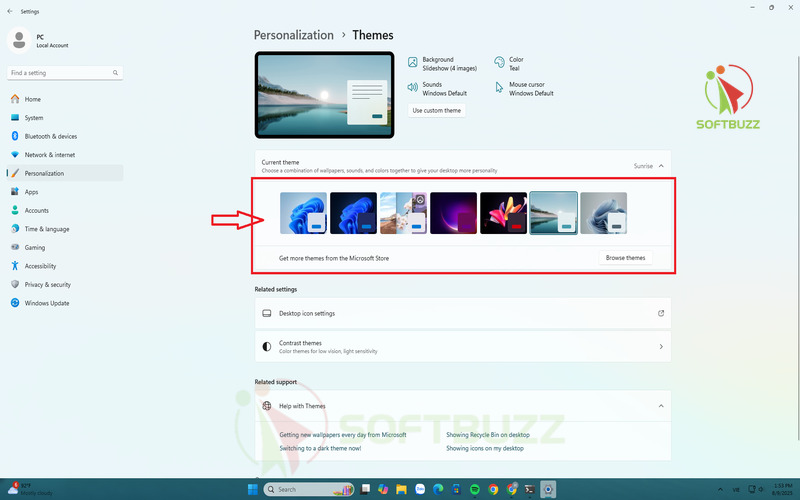Open System settings category

click(65, 118)
